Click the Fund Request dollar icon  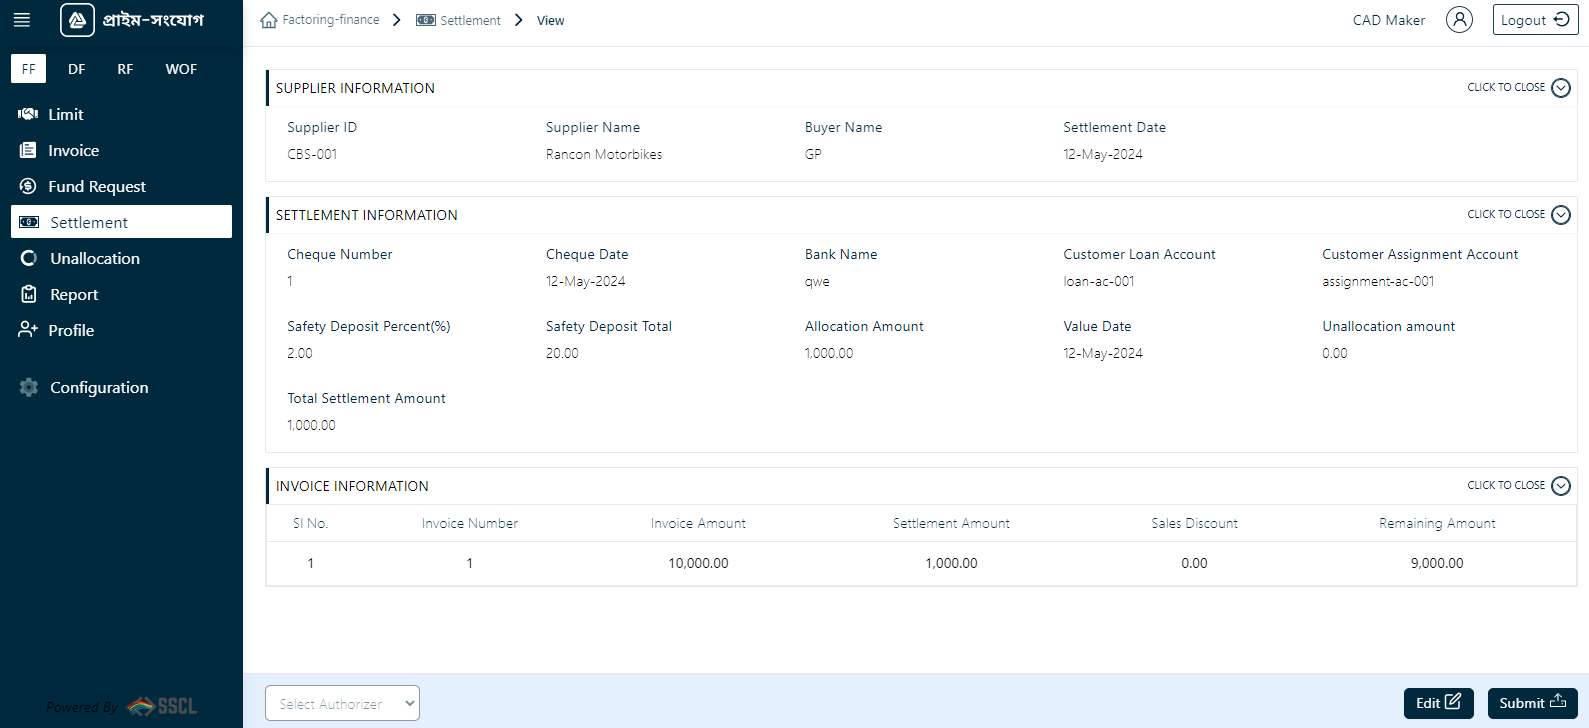pyautogui.click(x=28, y=186)
